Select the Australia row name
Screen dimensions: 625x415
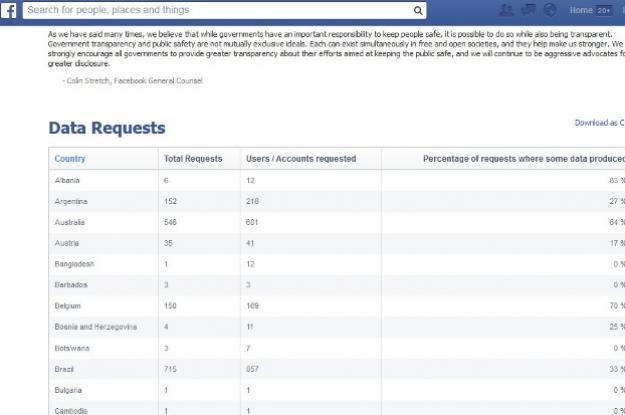click(x=70, y=222)
